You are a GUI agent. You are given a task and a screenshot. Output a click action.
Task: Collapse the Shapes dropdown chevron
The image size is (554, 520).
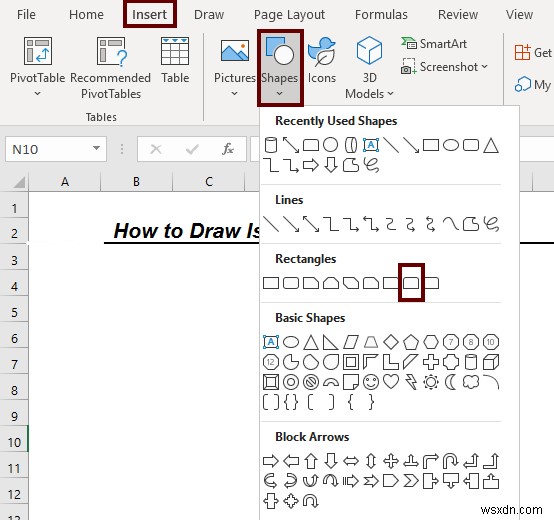pyautogui.click(x=279, y=94)
